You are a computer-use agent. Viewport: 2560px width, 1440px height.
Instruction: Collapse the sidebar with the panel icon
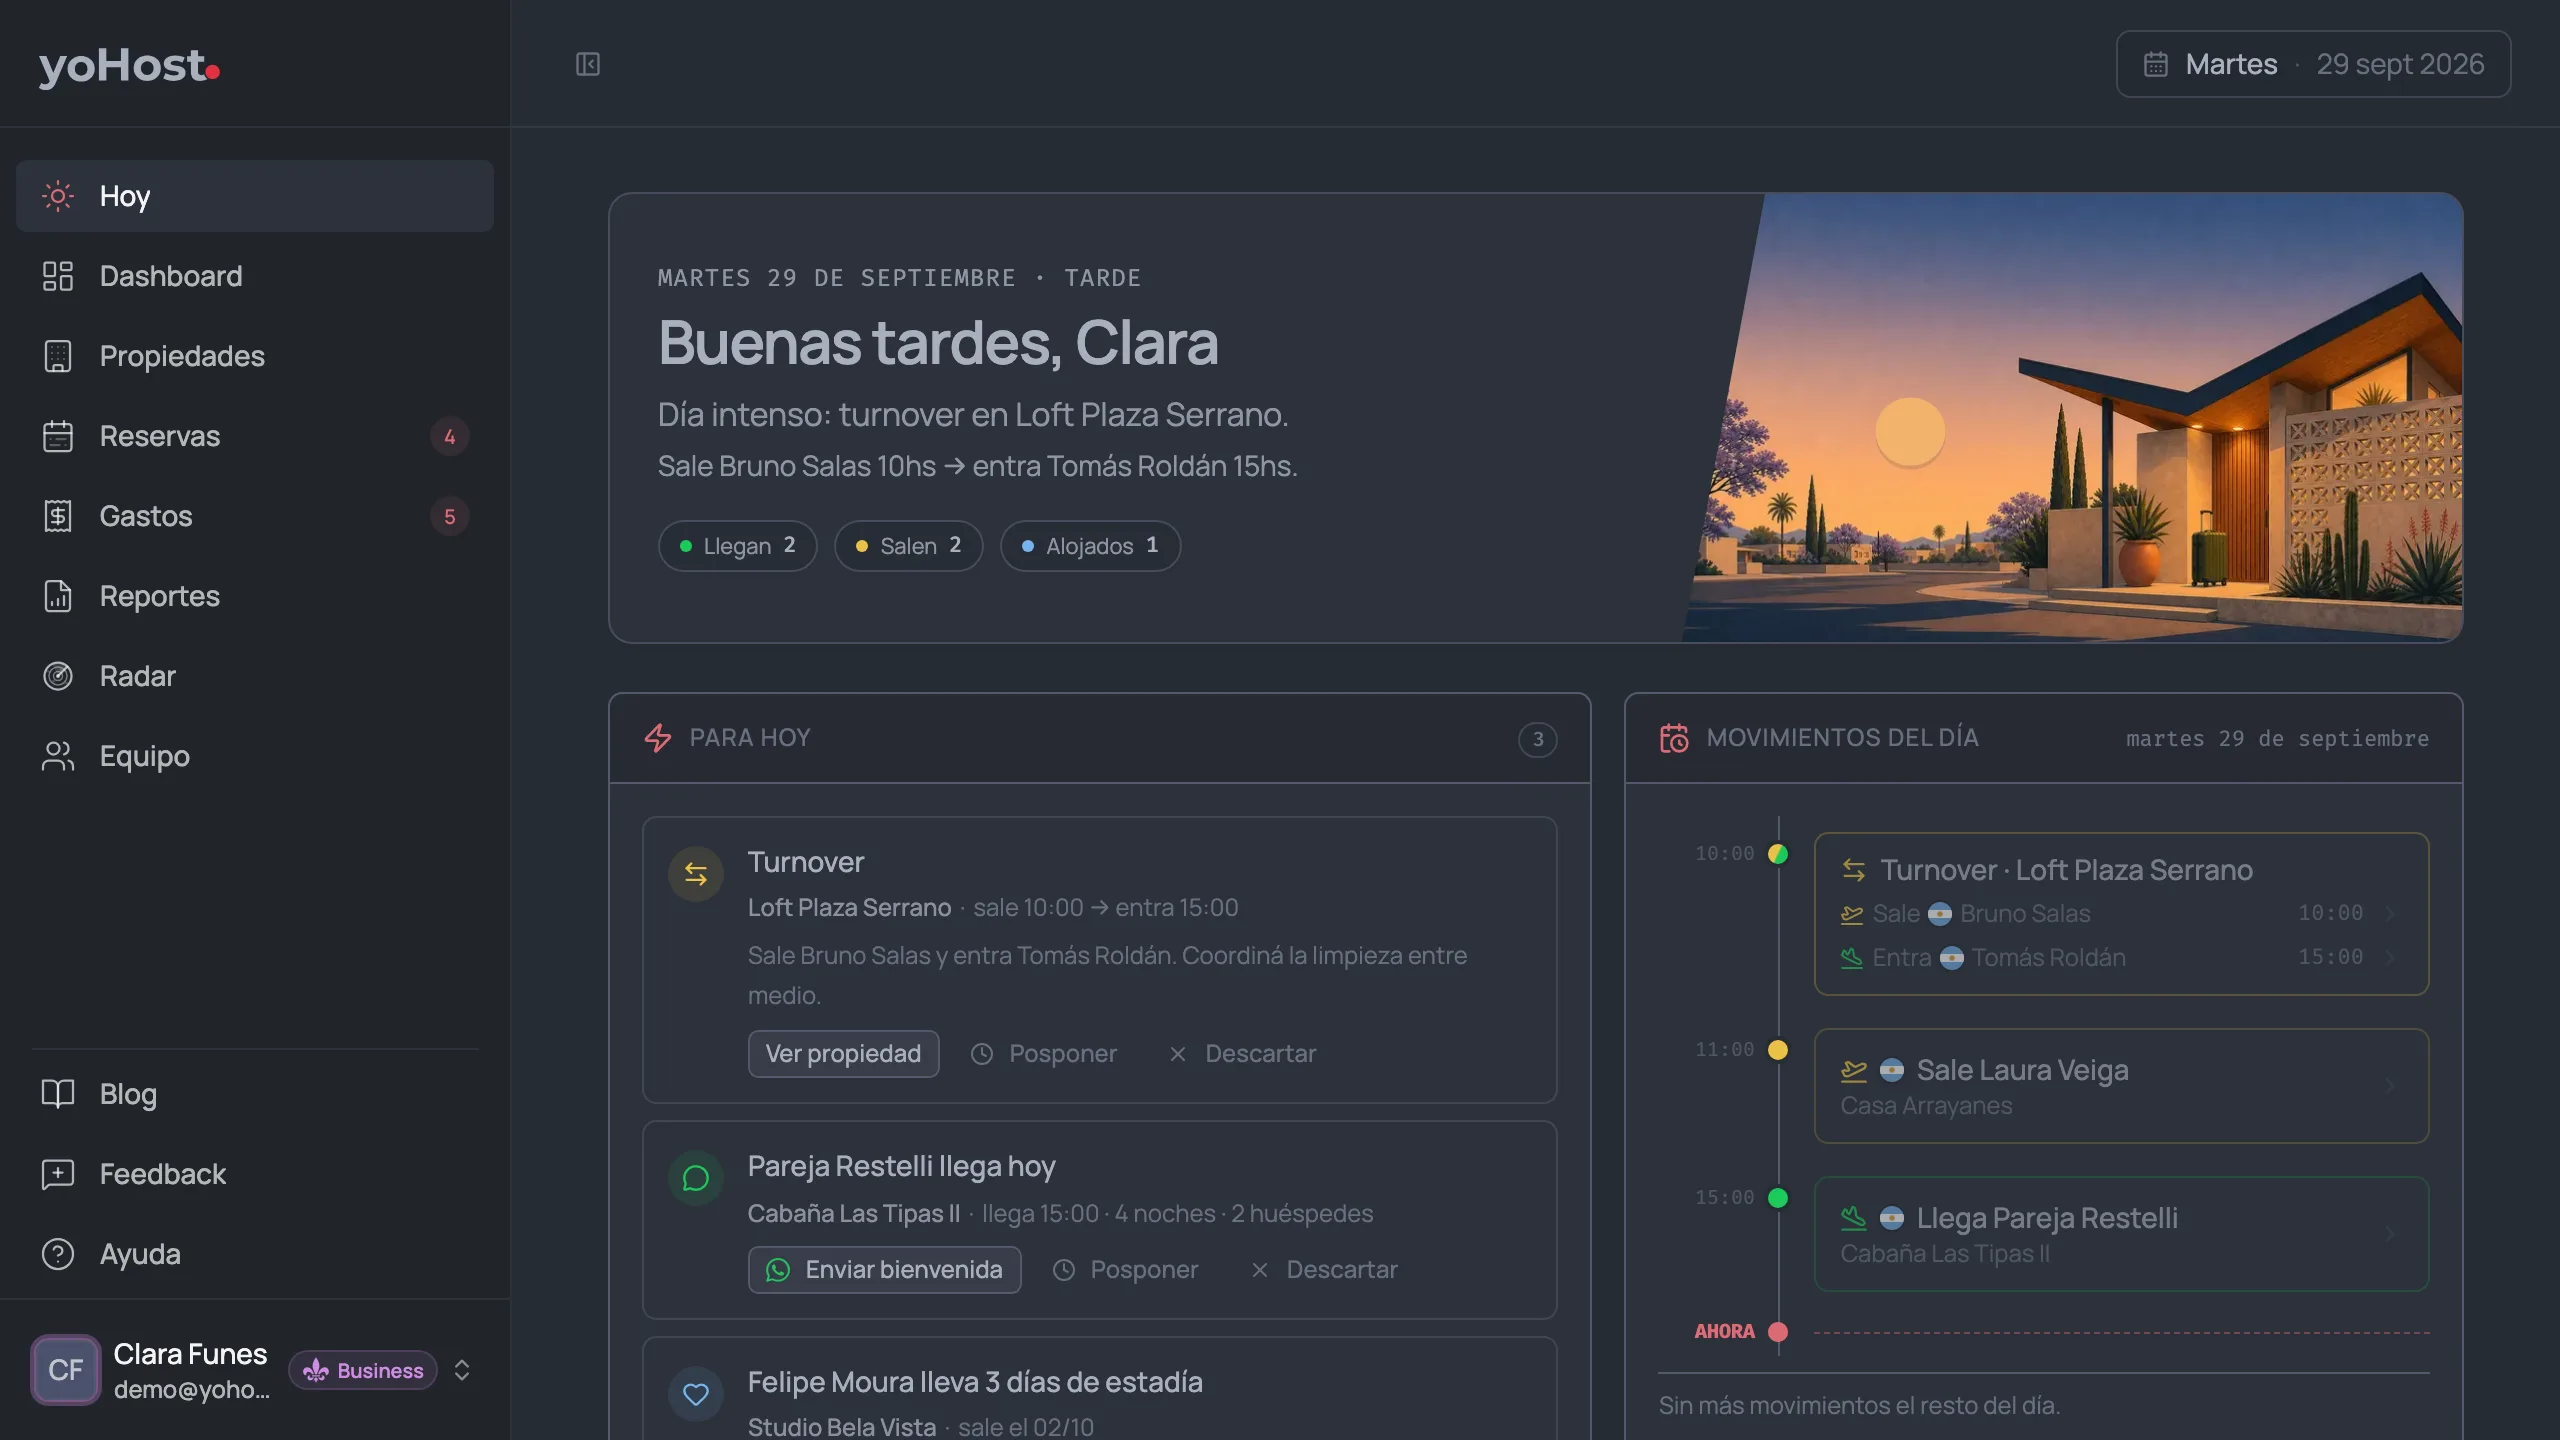coord(588,64)
